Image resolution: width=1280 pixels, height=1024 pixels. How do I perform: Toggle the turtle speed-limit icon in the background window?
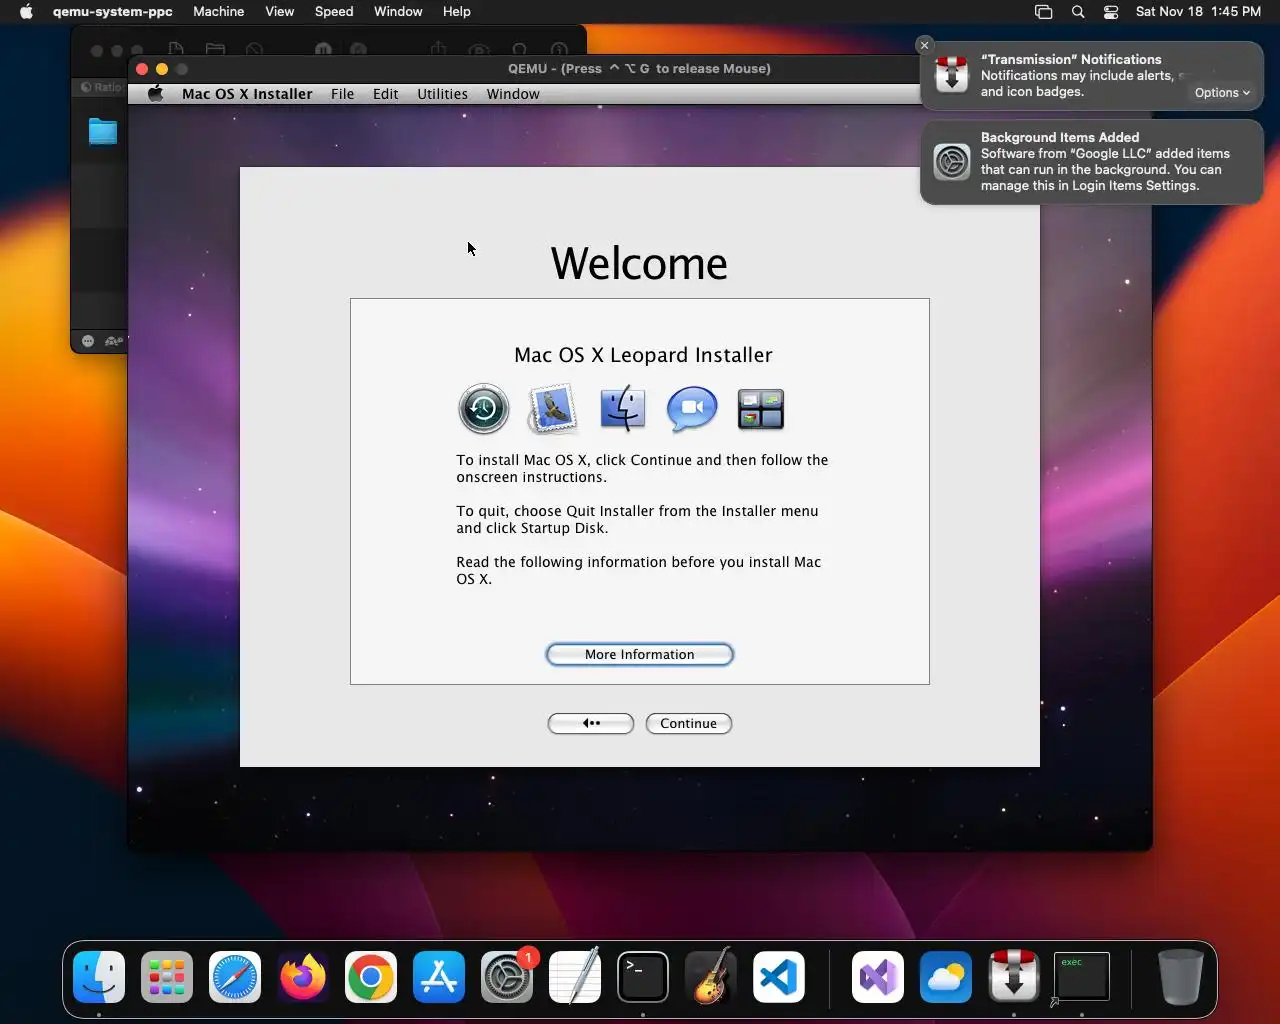114,341
